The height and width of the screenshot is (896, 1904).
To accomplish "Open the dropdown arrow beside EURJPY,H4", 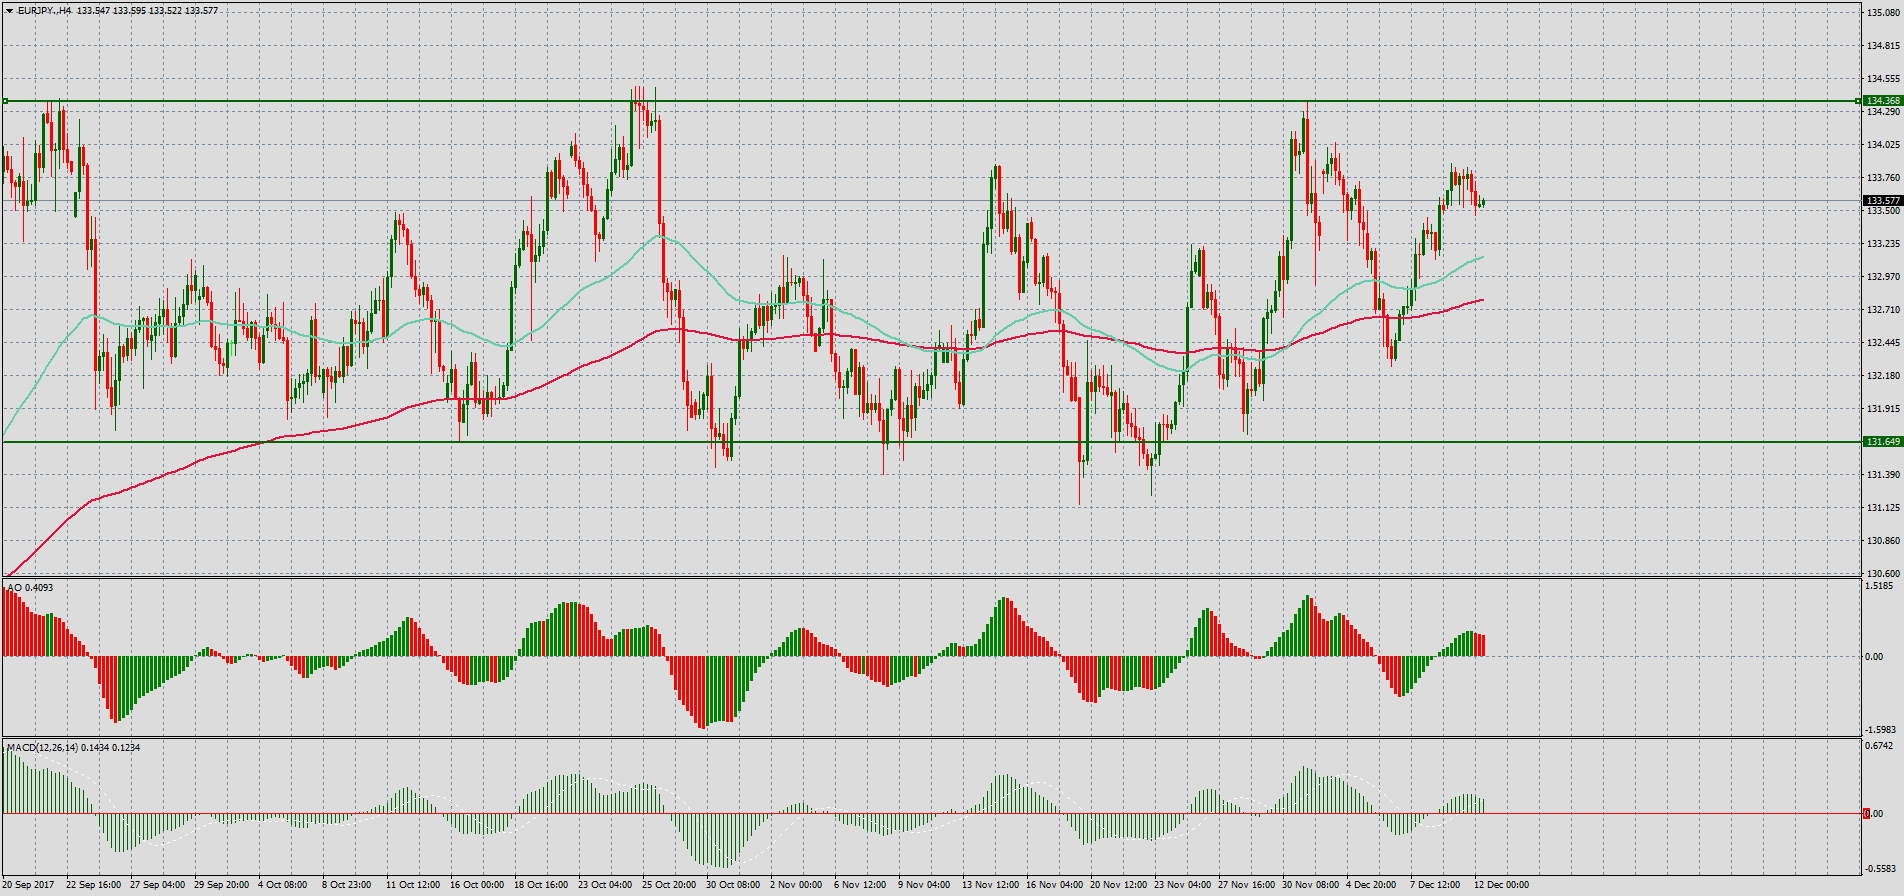I will tap(9, 11).
